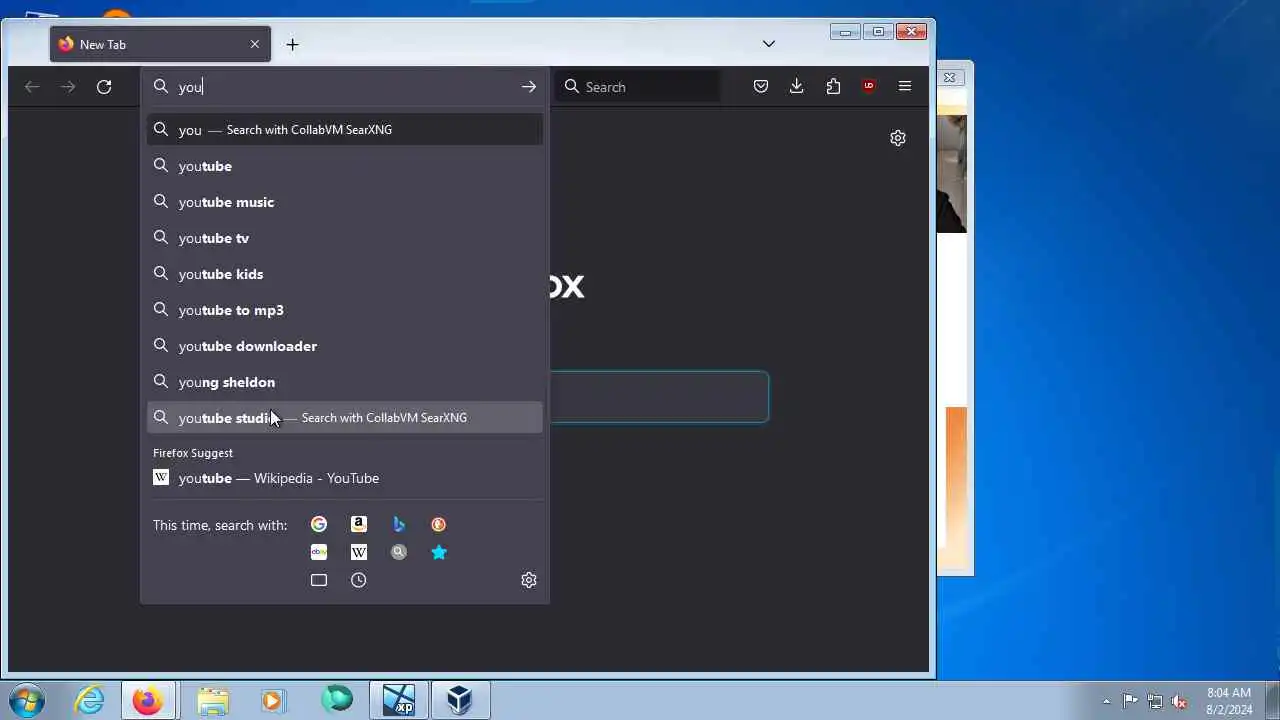The height and width of the screenshot is (720, 1280).
Task: Open the Firefox application menu
Action: 905,87
